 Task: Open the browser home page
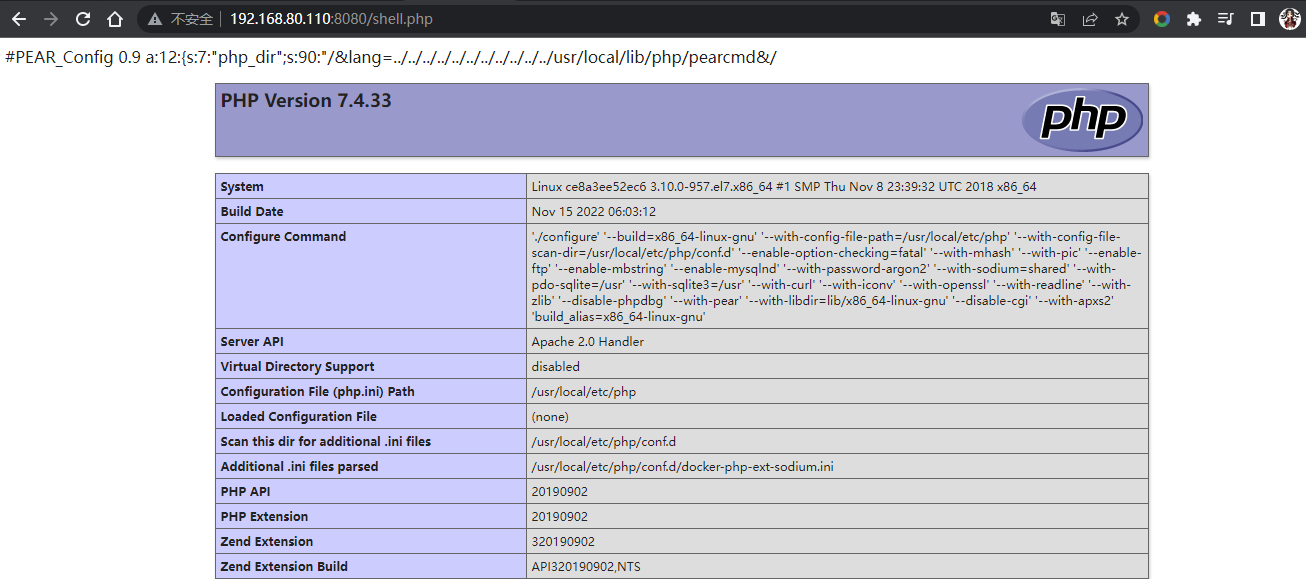[115, 19]
